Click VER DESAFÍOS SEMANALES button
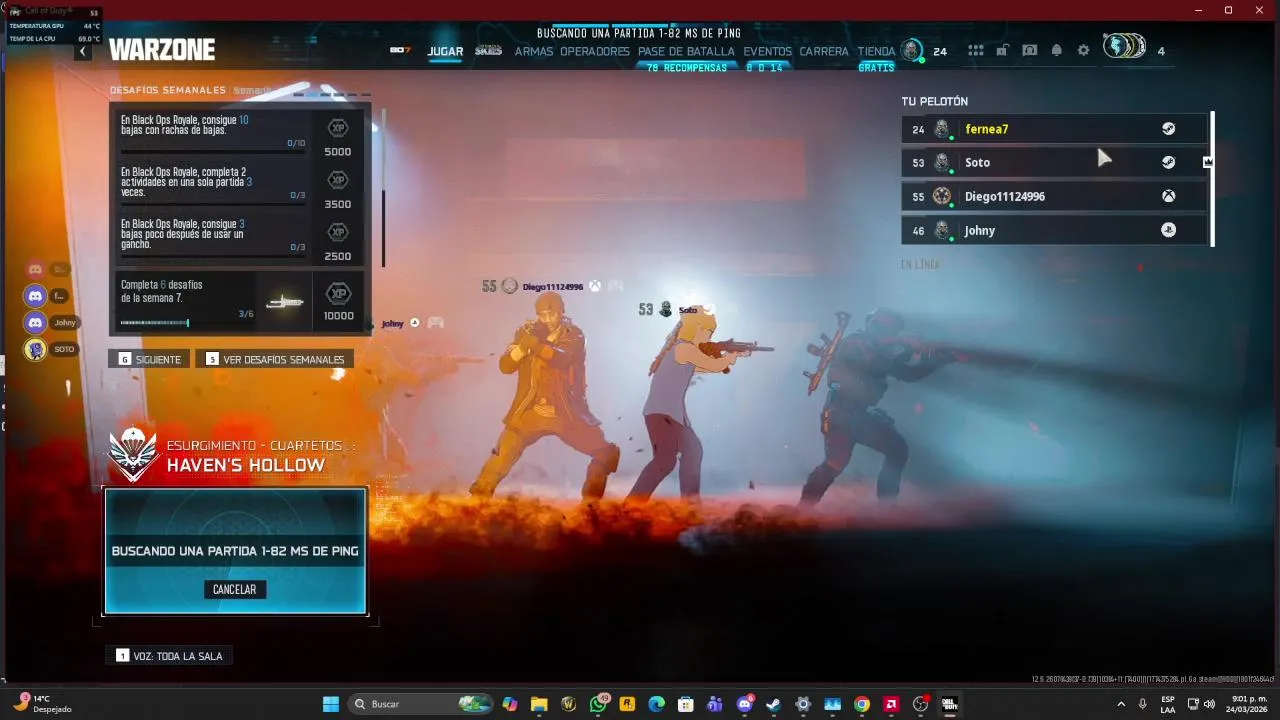This screenshot has height=720, width=1280. pyautogui.click(x=274, y=359)
